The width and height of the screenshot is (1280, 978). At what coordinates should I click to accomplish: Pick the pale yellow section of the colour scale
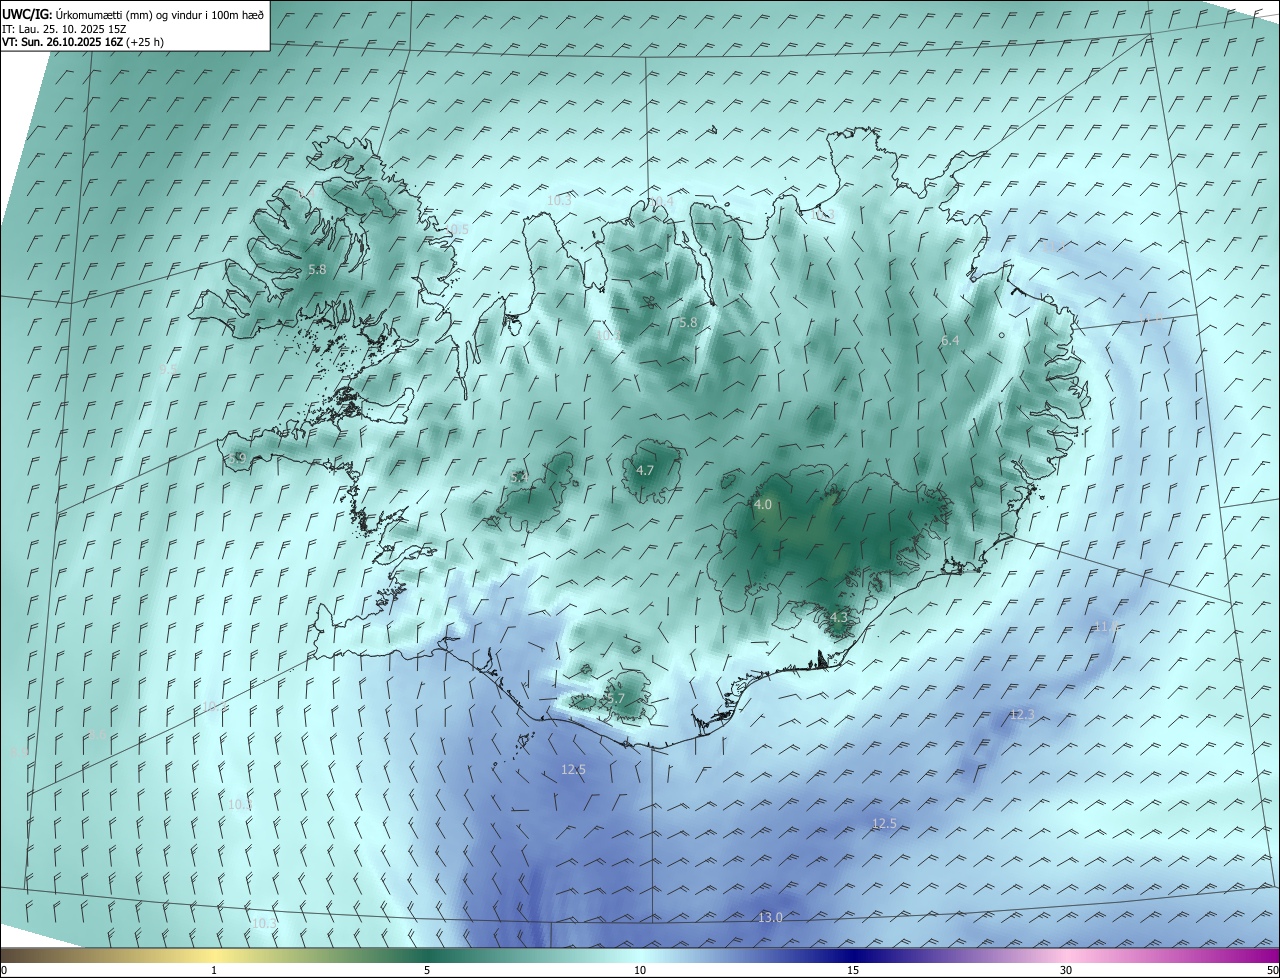tap(214, 955)
